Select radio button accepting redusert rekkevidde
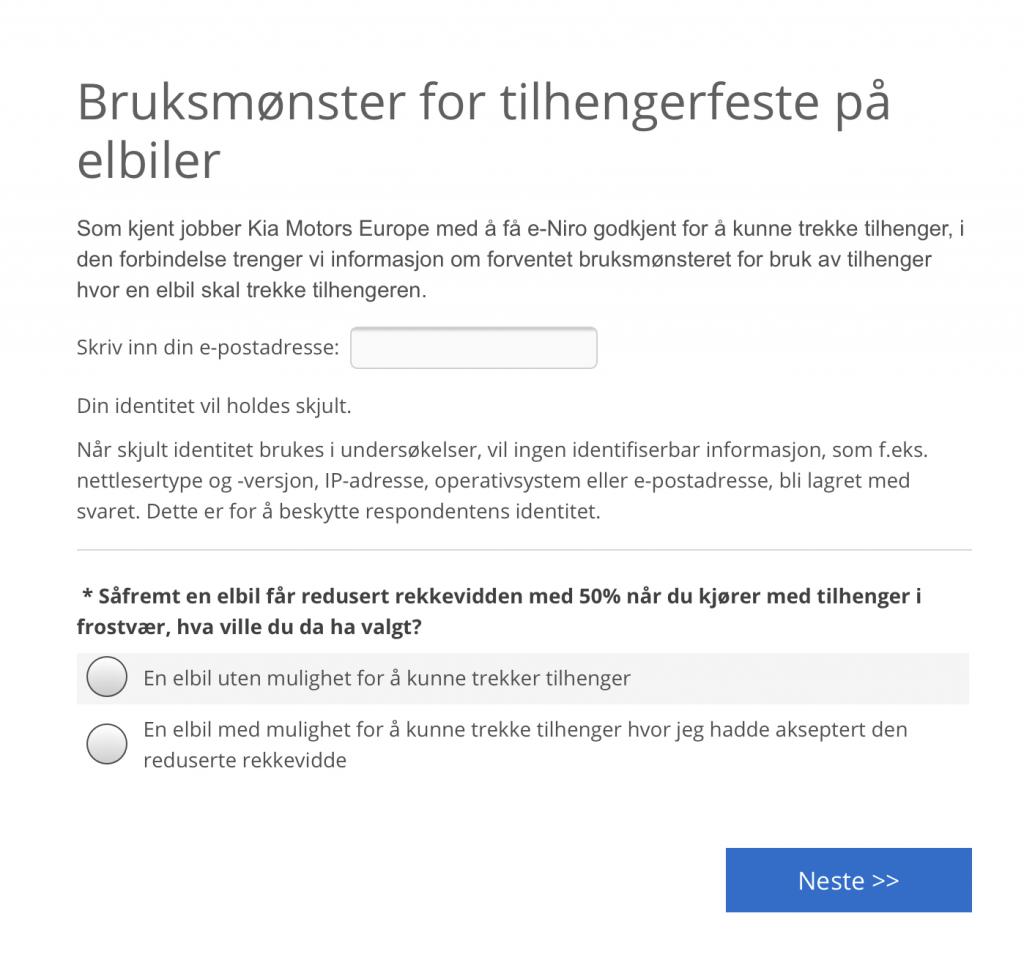This screenshot has height=968, width=1024. point(106,743)
